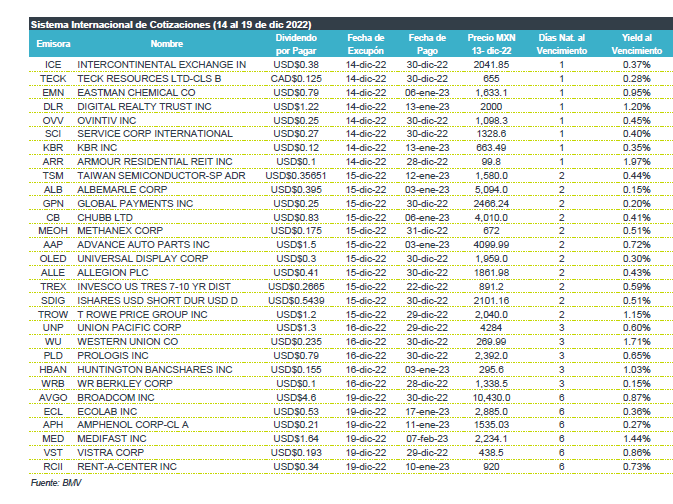Viewport: 673px width, 504px height.
Task: Click the 'USD$4.6' dividend for Broadcom
Action: (x=296, y=398)
